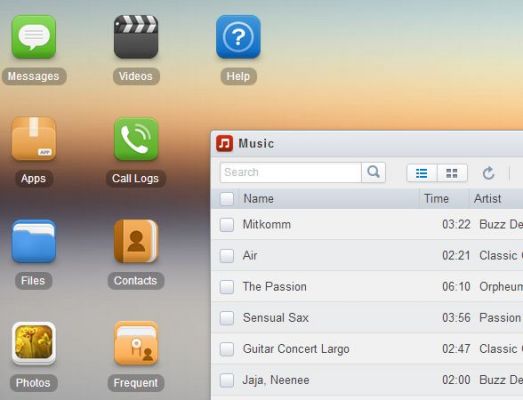
Task: Open the Photos icon
Action: tap(34, 343)
